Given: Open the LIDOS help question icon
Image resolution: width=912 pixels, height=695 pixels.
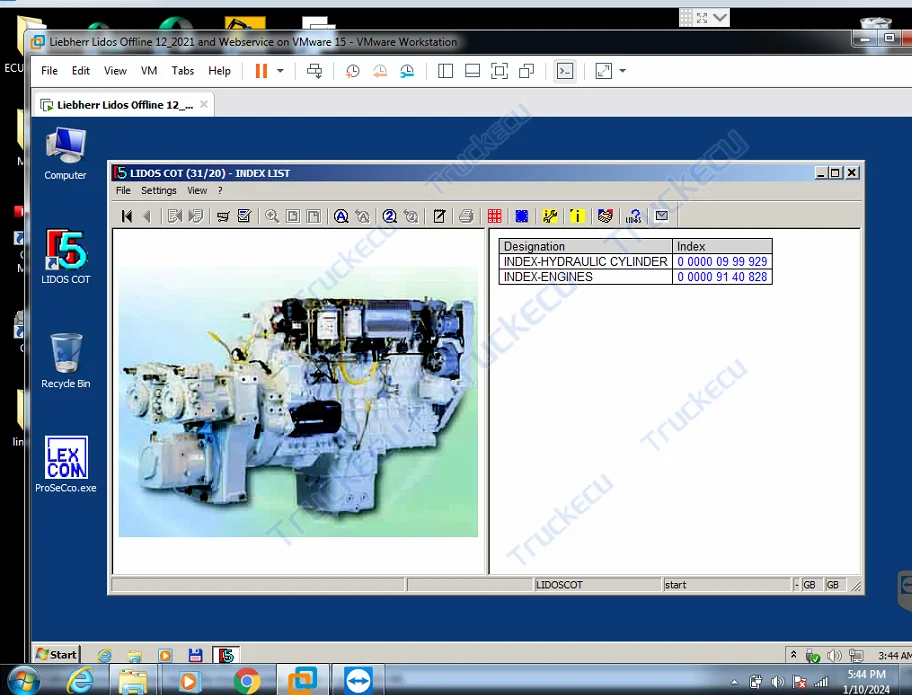Looking at the screenshot, I should click(633, 216).
